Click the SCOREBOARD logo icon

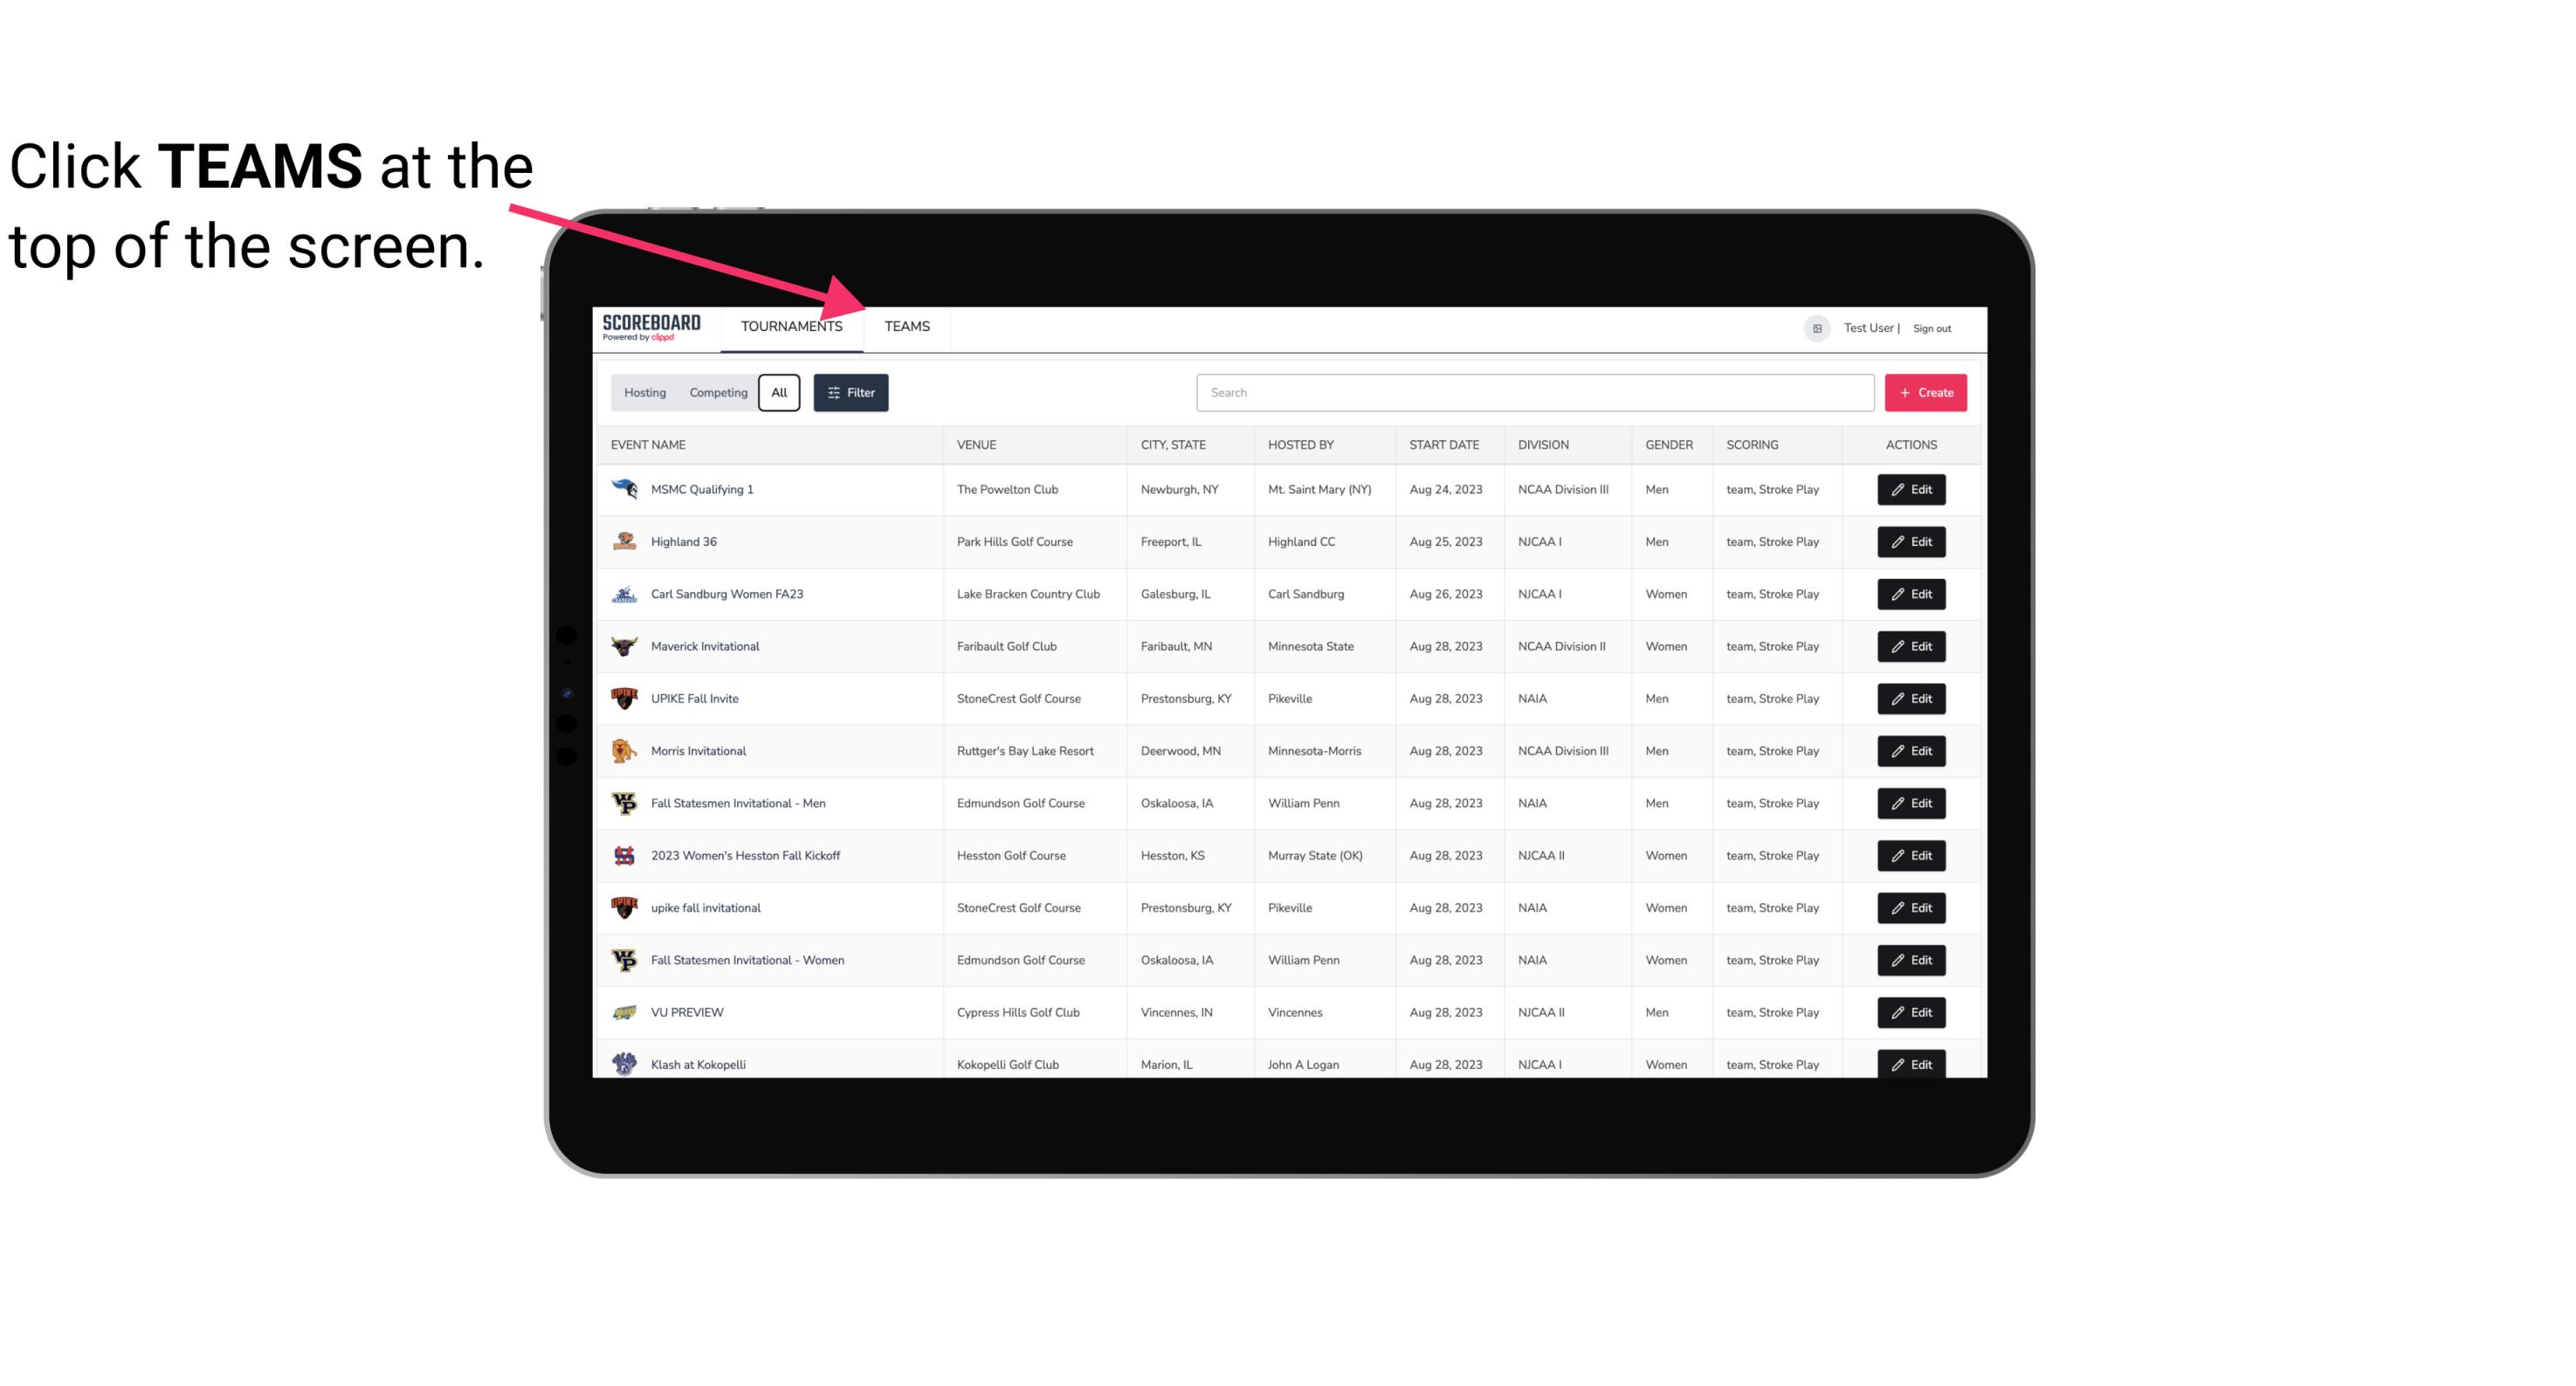coord(650,328)
